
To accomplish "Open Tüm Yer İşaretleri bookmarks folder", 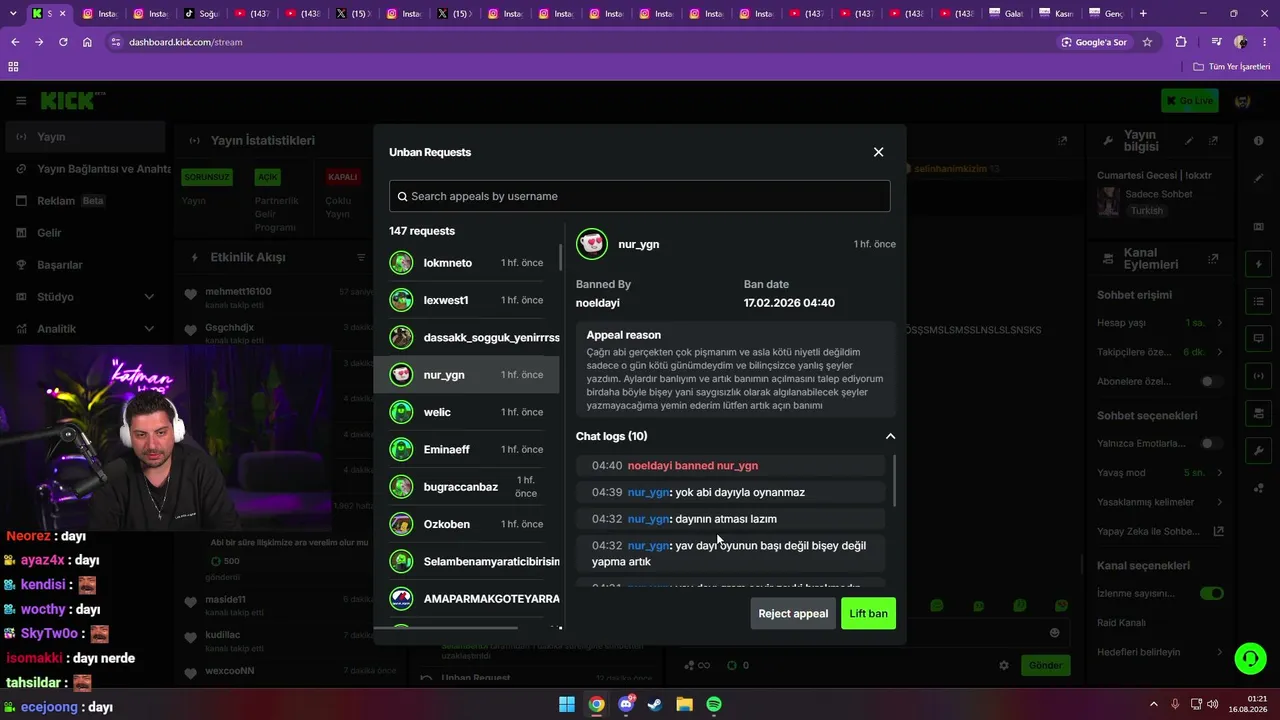I will (x=1232, y=67).
